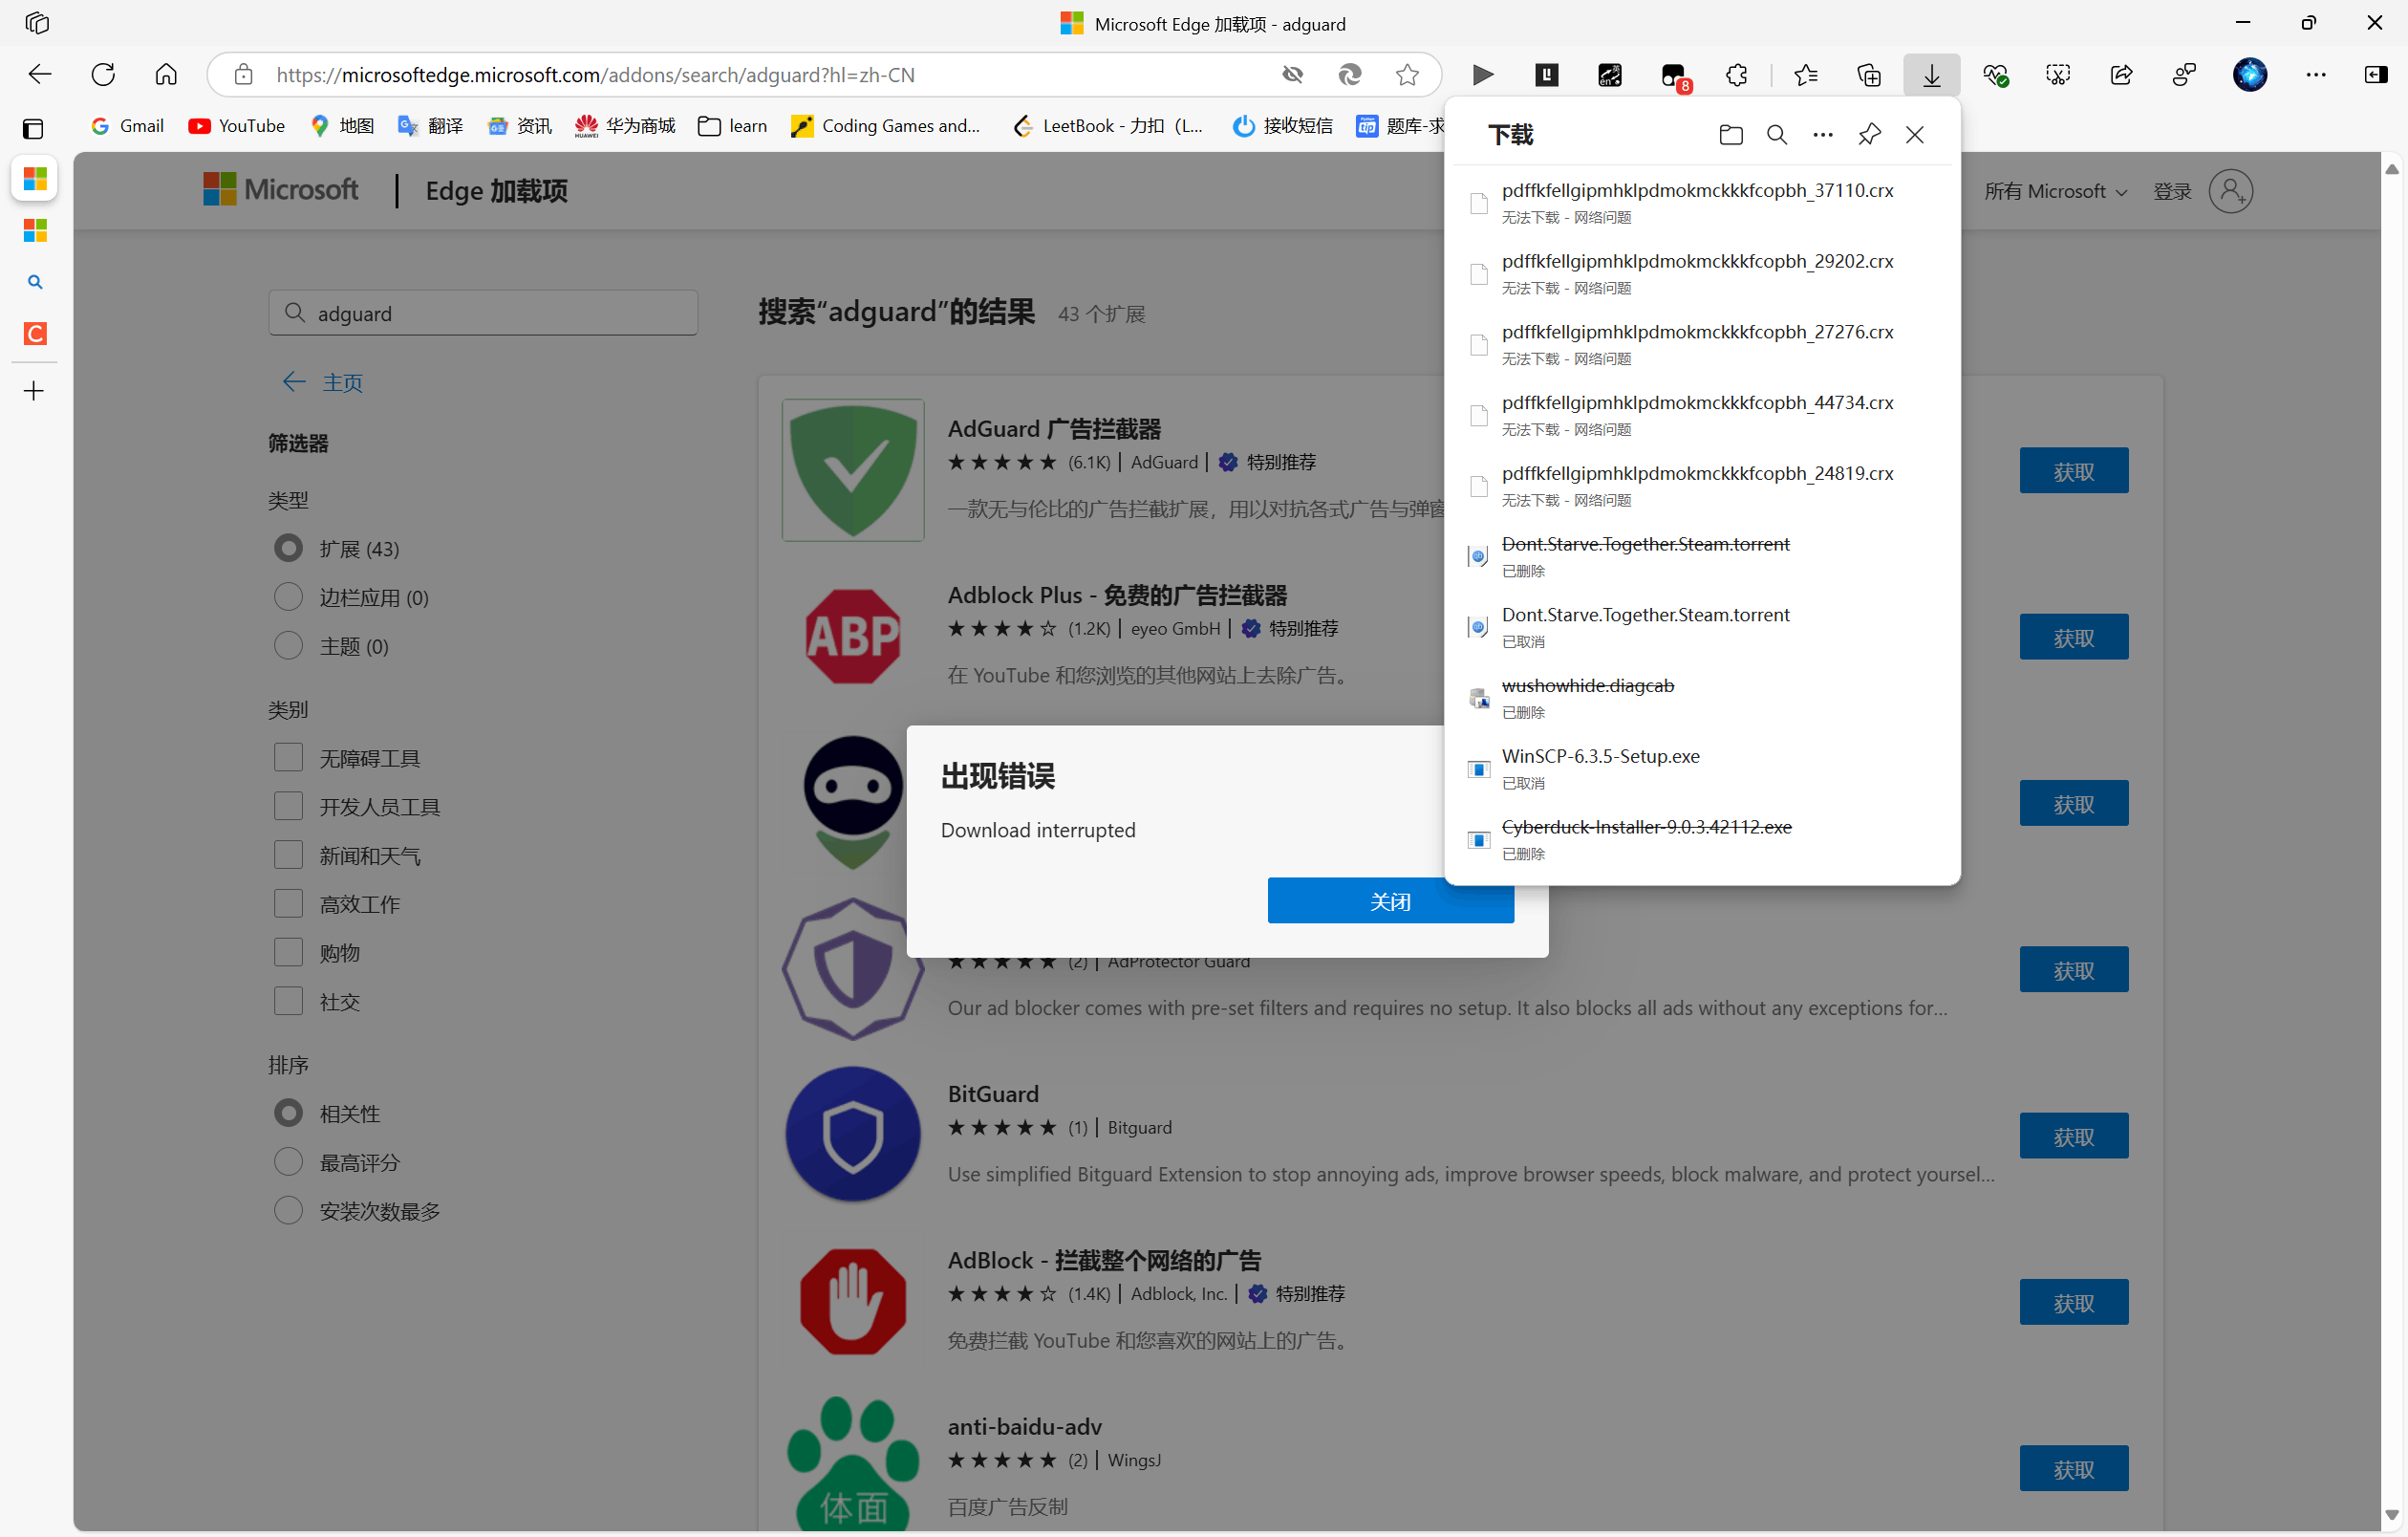Sort by 安装次数最多 radio button

(x=288, y=1211)
